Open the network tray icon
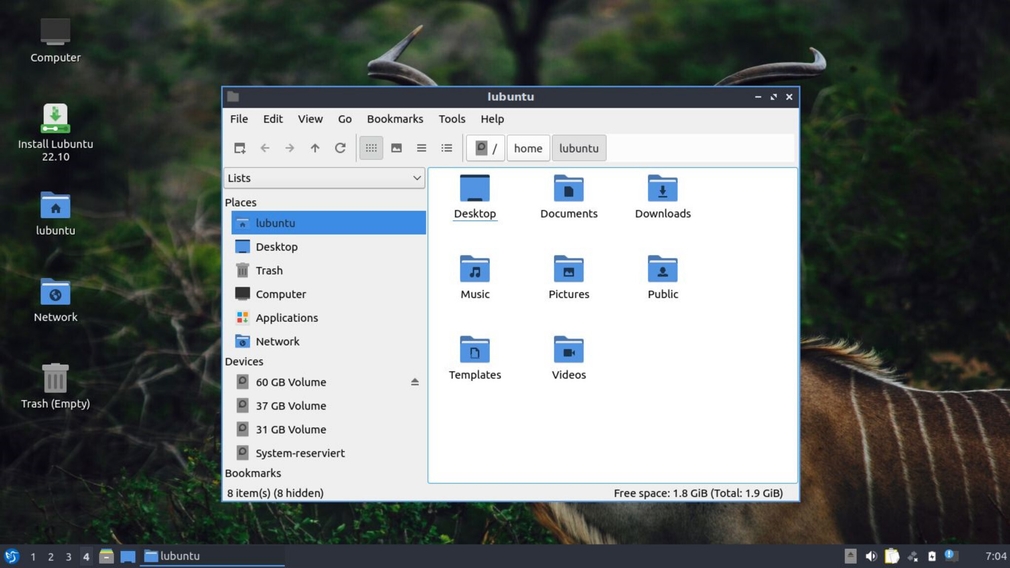Screen dimensions: 1010x568 coord(912,556)
